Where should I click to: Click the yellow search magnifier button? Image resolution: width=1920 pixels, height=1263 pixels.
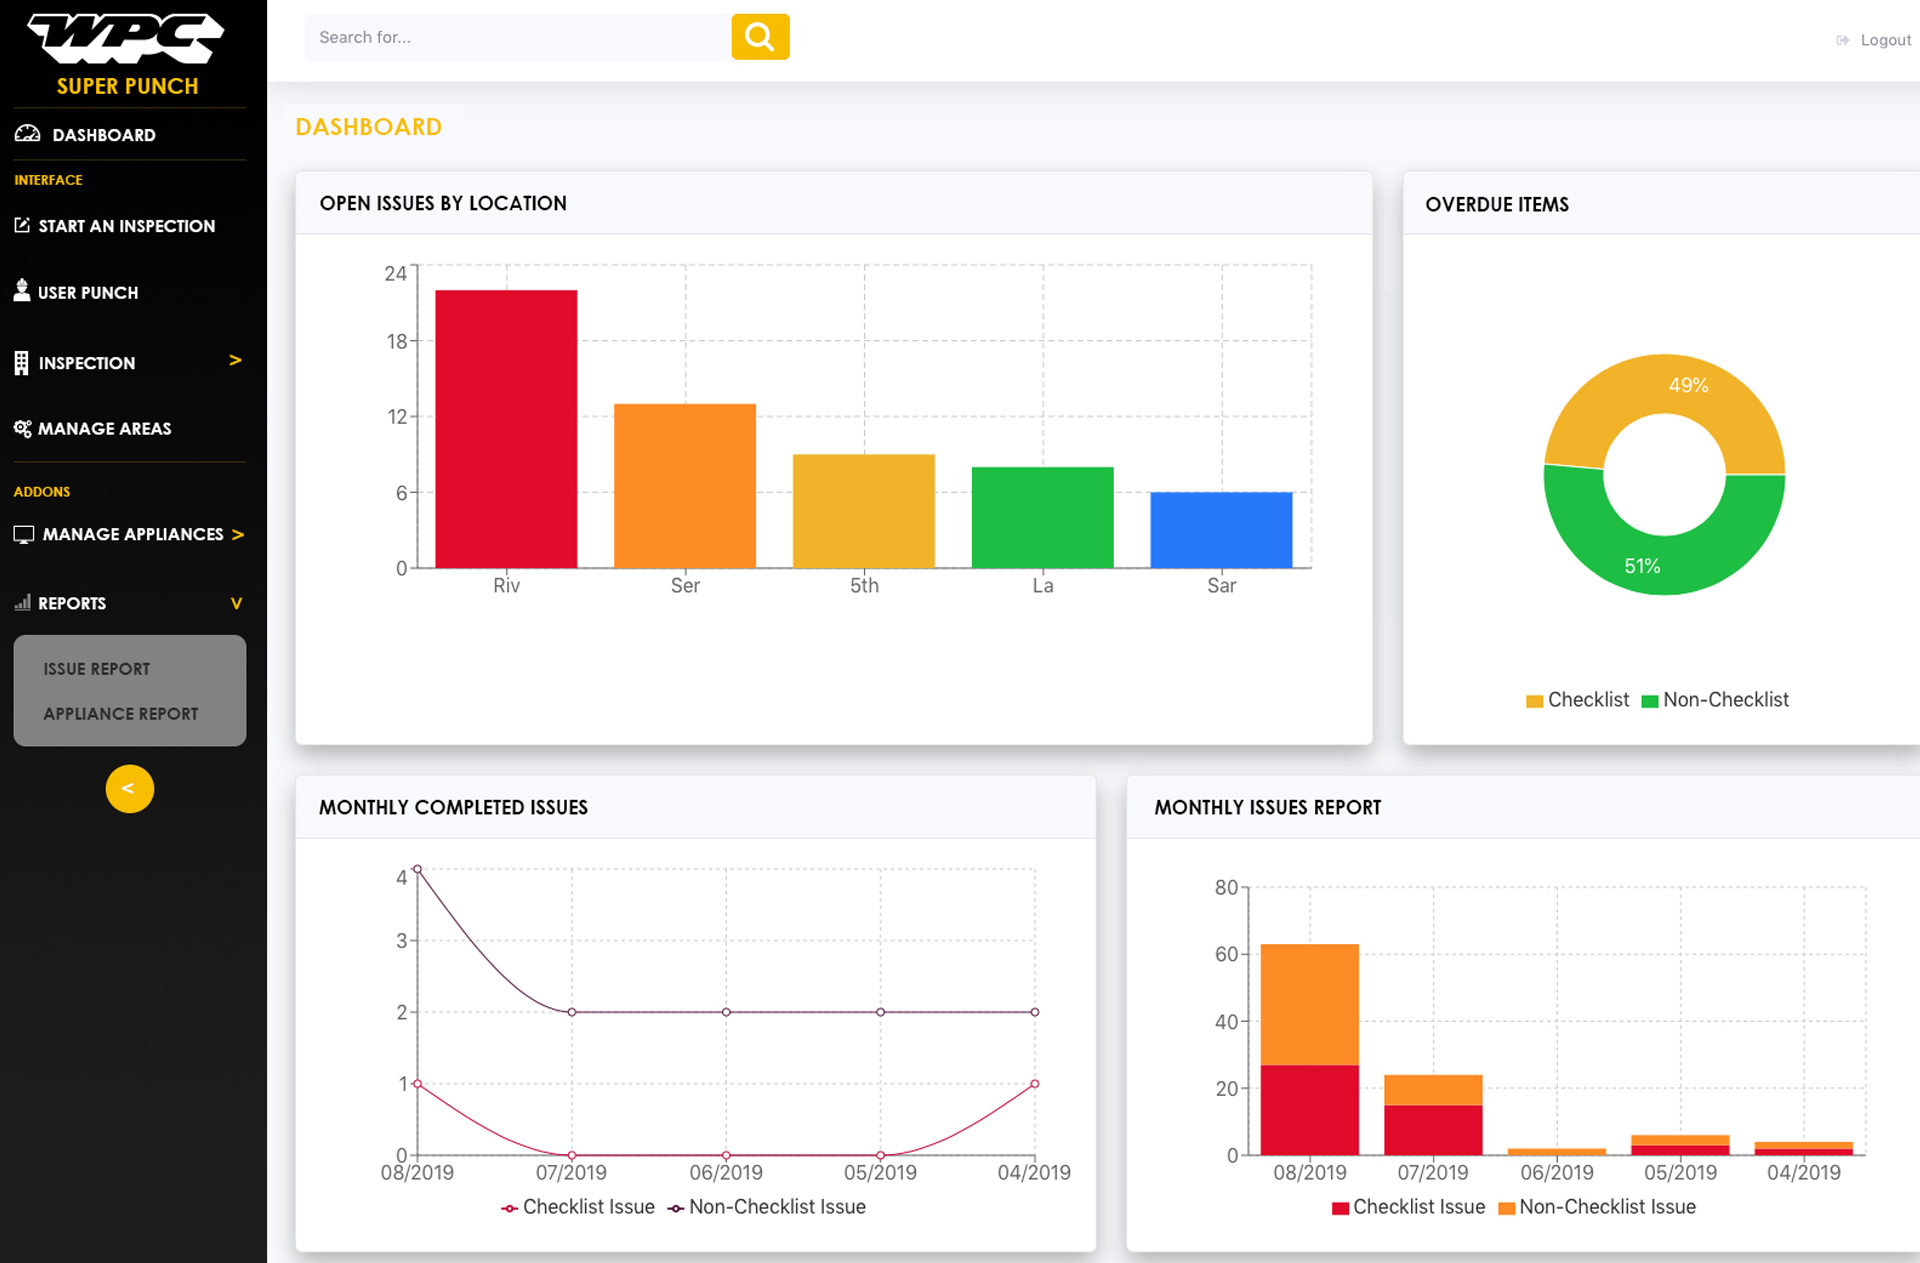coord(760,37)
